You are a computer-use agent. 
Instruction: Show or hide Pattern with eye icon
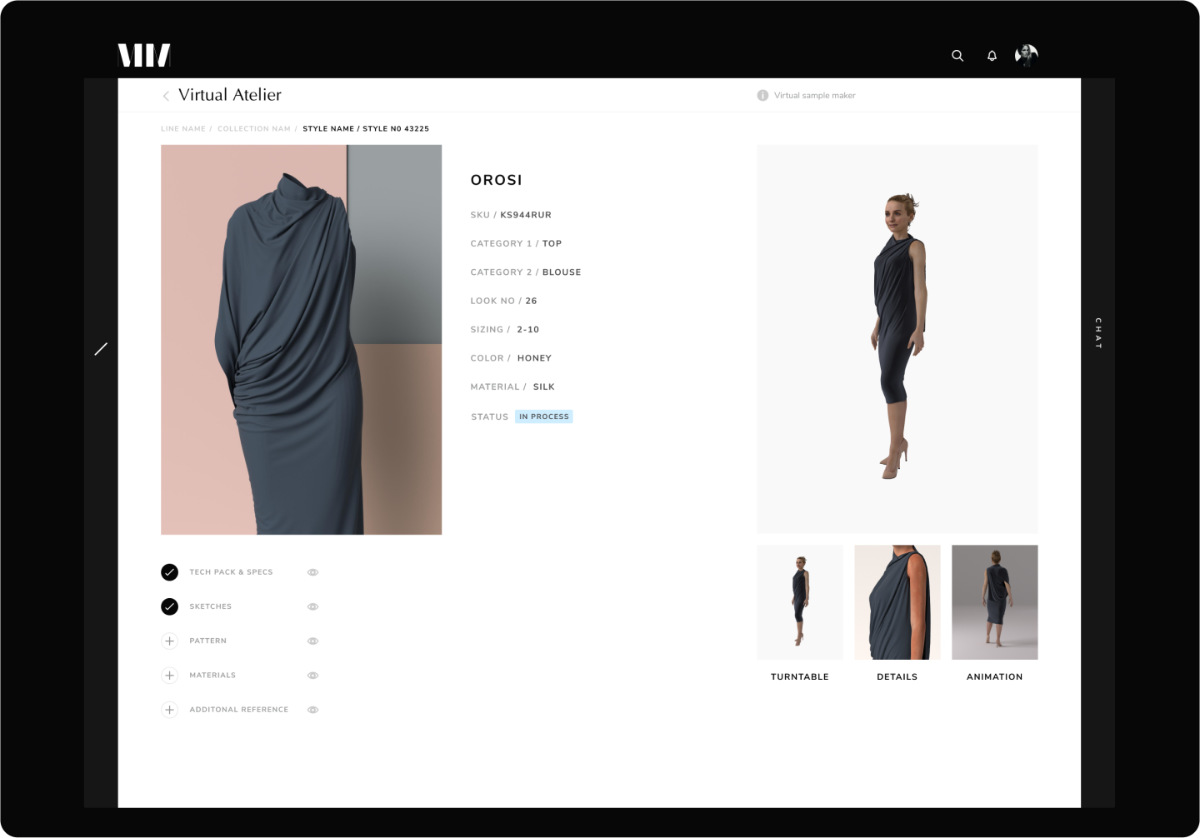coord(313,641)
